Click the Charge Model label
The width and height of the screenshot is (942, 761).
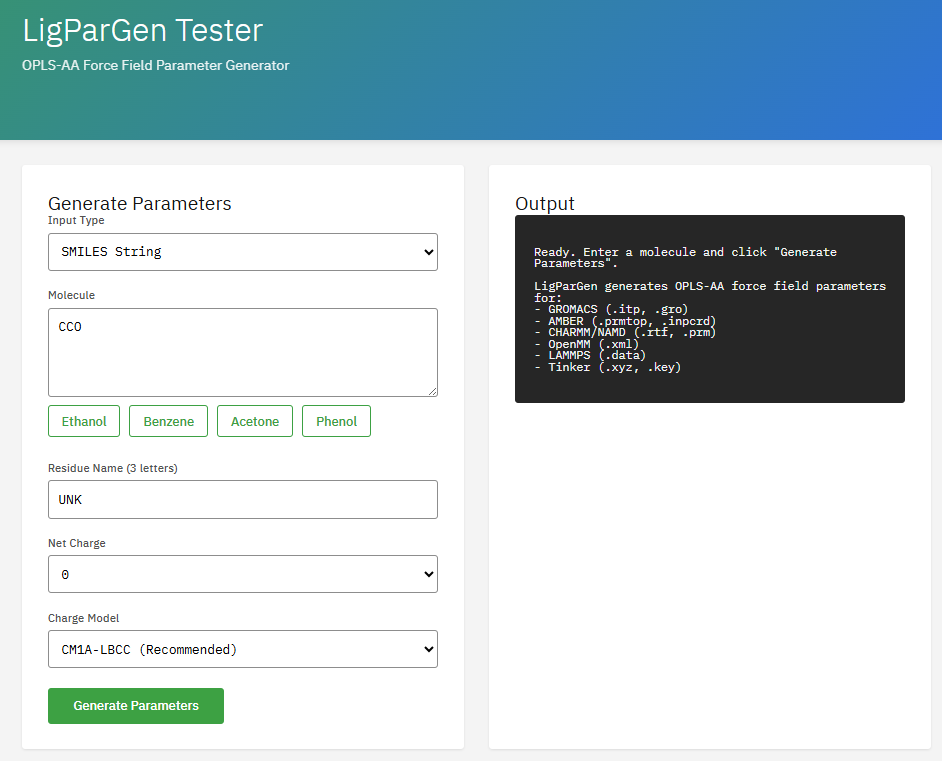83,618
